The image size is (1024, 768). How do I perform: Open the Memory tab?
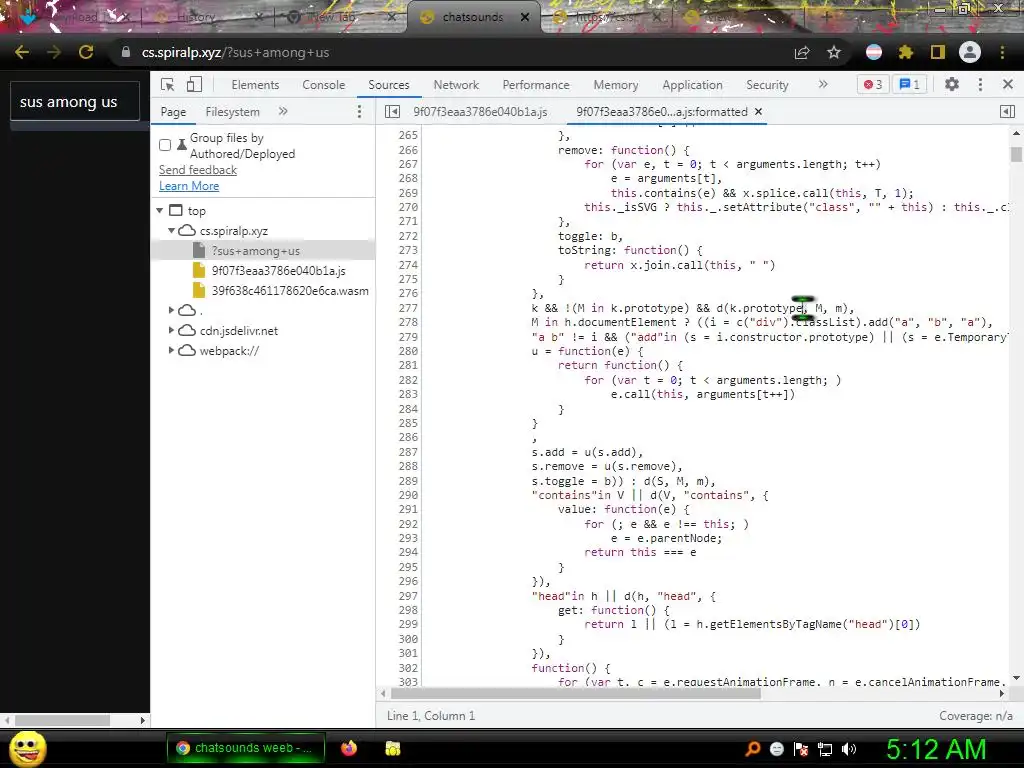tap(616, 85)
